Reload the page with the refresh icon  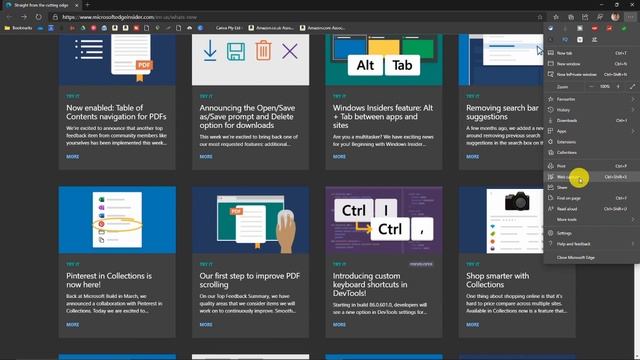(x=38, y=17)
